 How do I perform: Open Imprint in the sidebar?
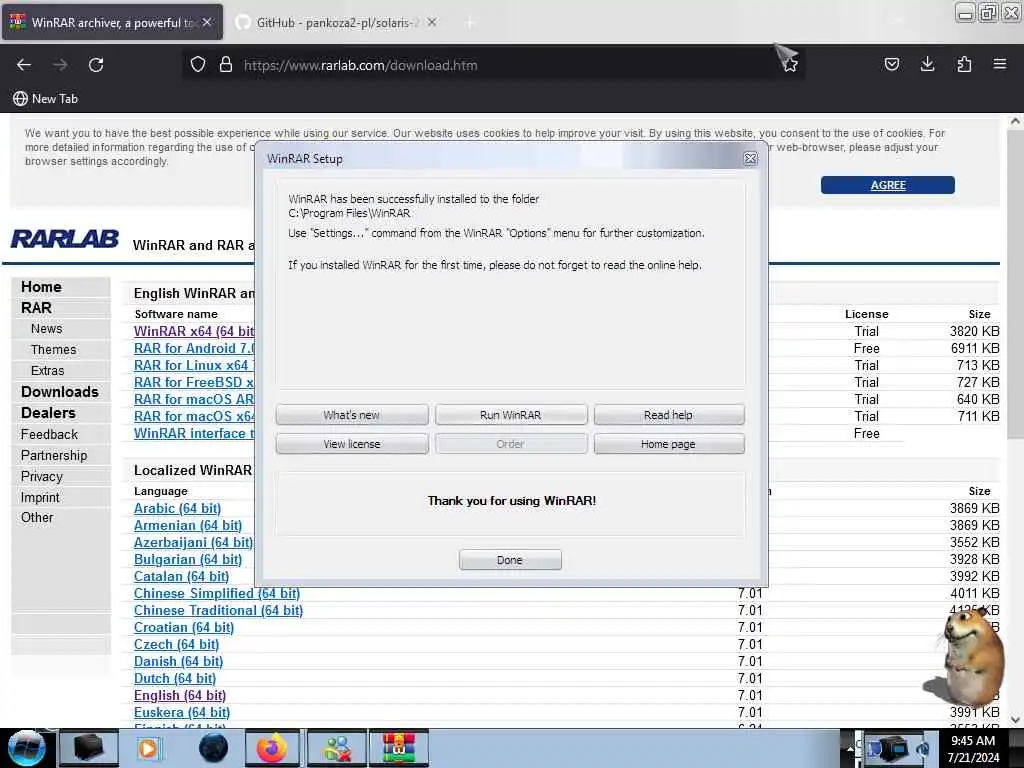pyautogui.click(x=40, y=497)
